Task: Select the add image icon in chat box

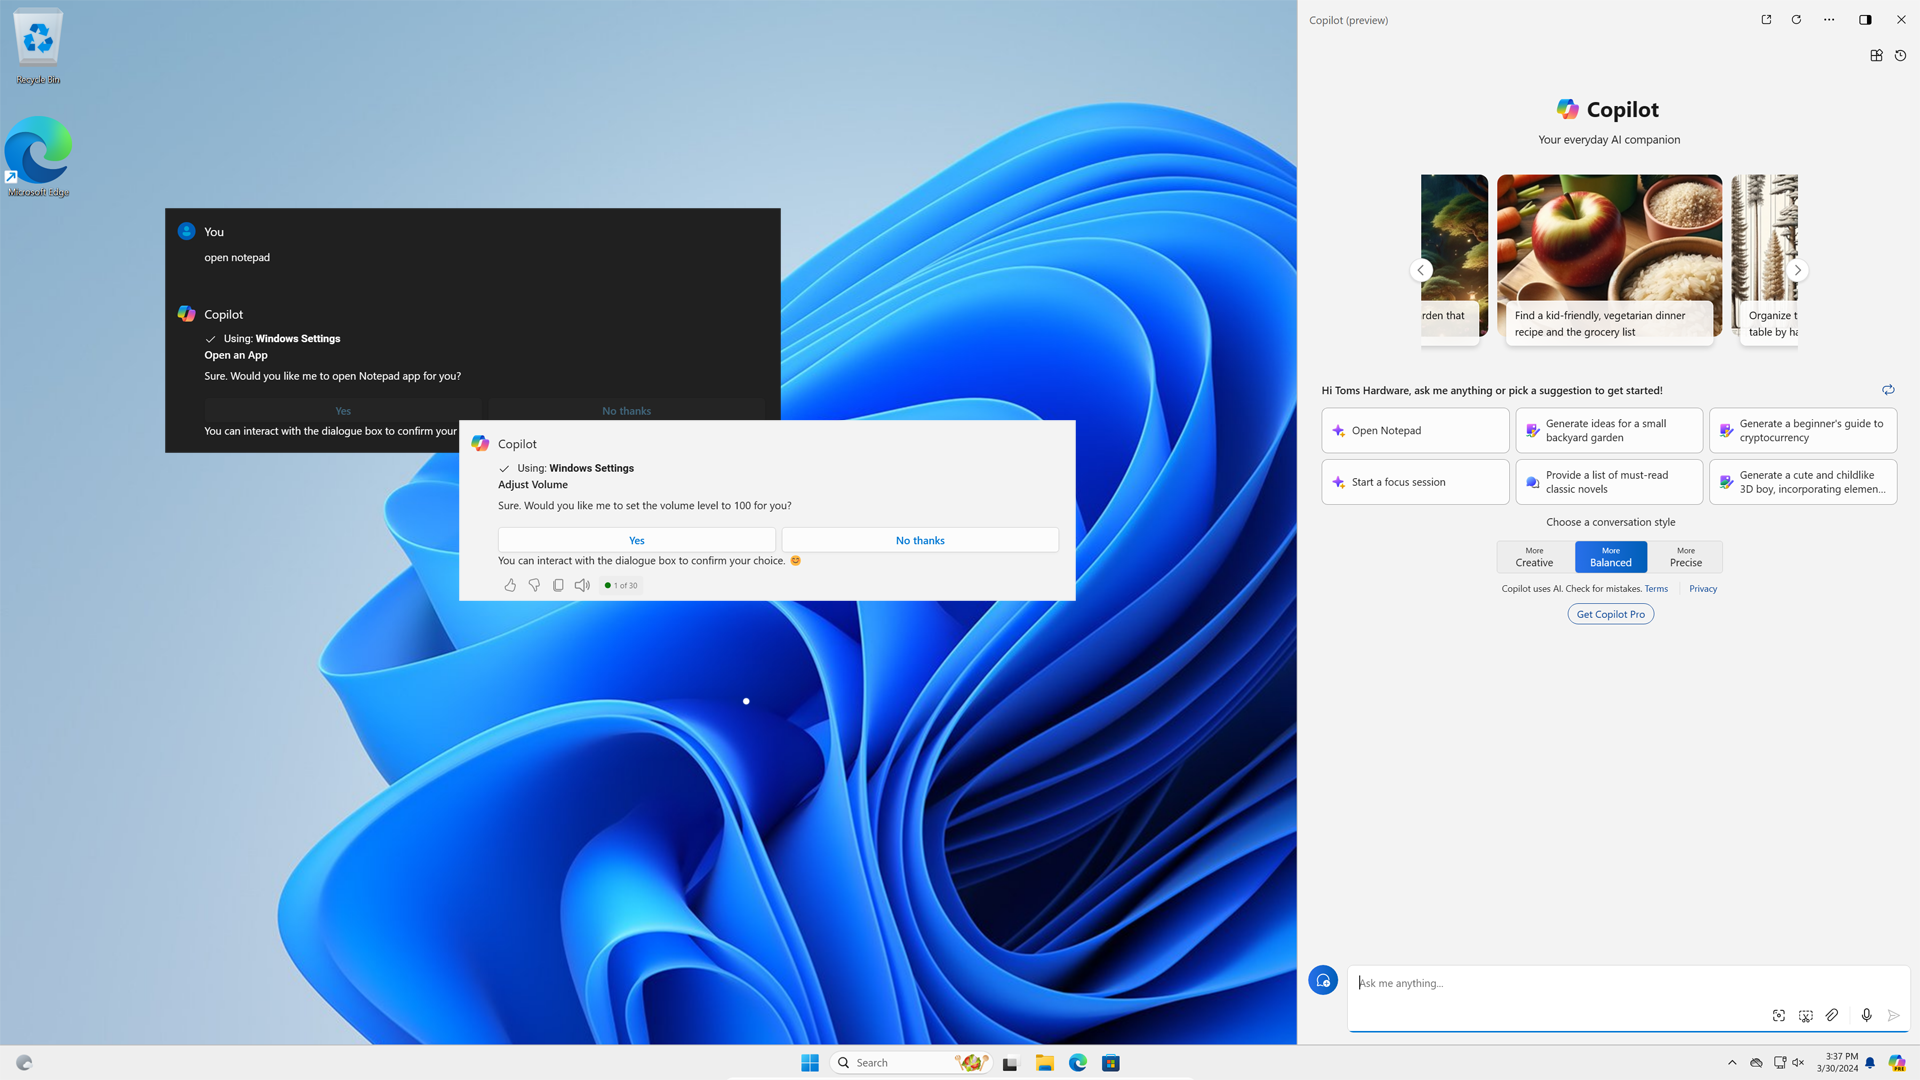Action: (1779, 1015)
